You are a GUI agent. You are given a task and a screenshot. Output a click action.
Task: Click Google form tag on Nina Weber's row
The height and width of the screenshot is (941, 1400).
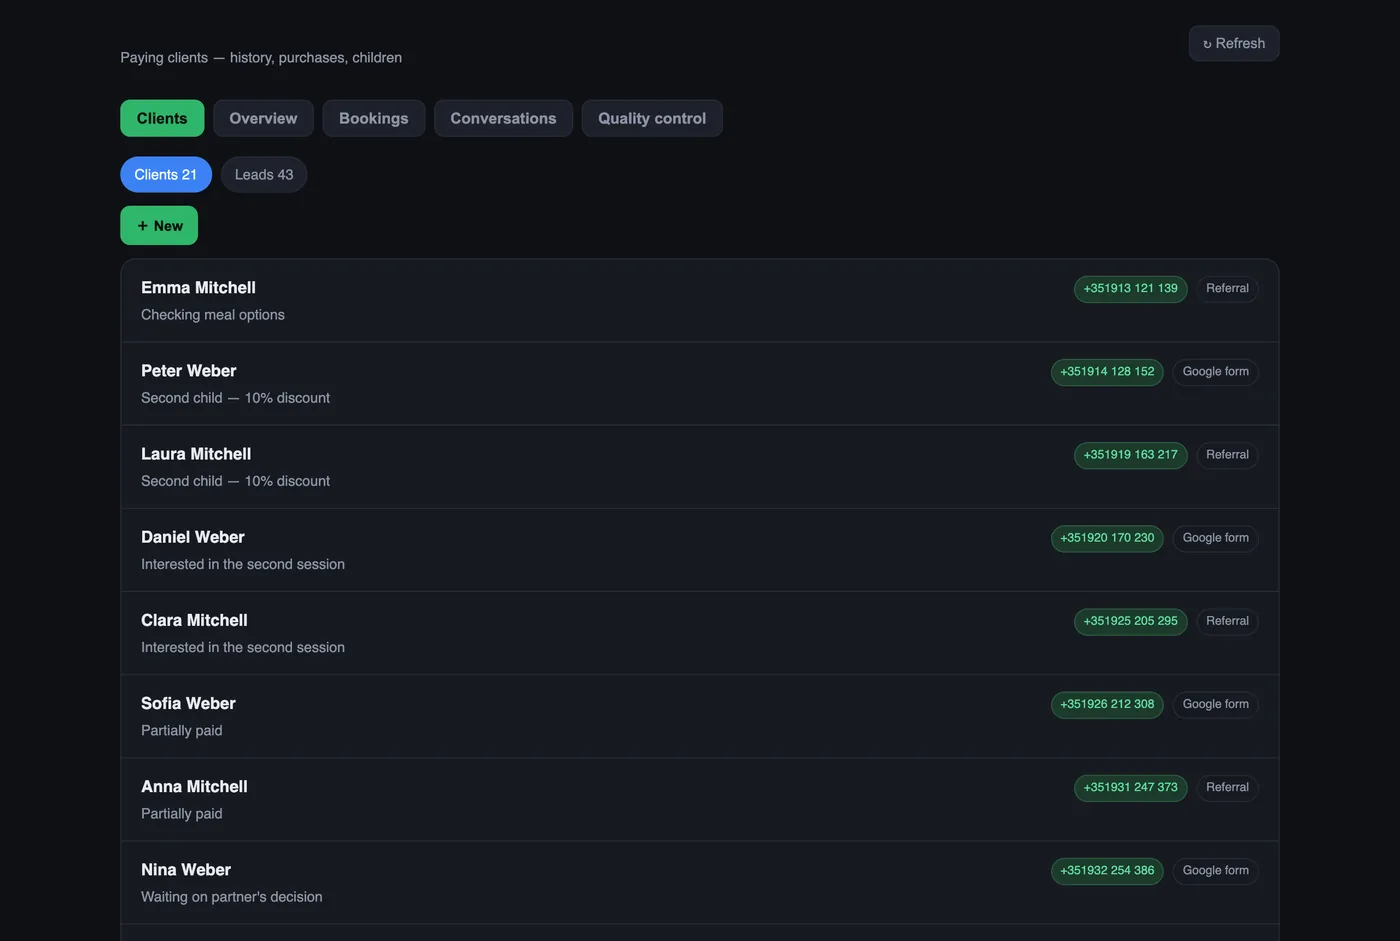click(x=1215, y=869)
